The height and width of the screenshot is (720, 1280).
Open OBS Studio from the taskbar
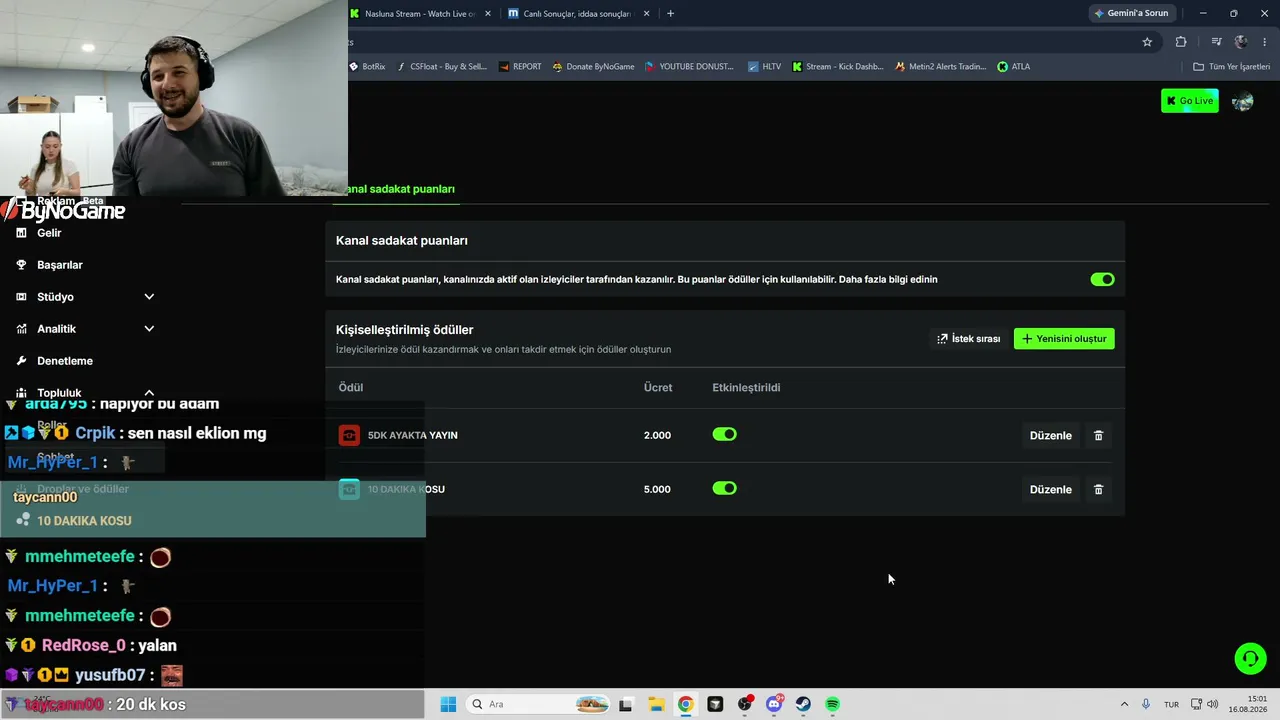click(744, 704)
